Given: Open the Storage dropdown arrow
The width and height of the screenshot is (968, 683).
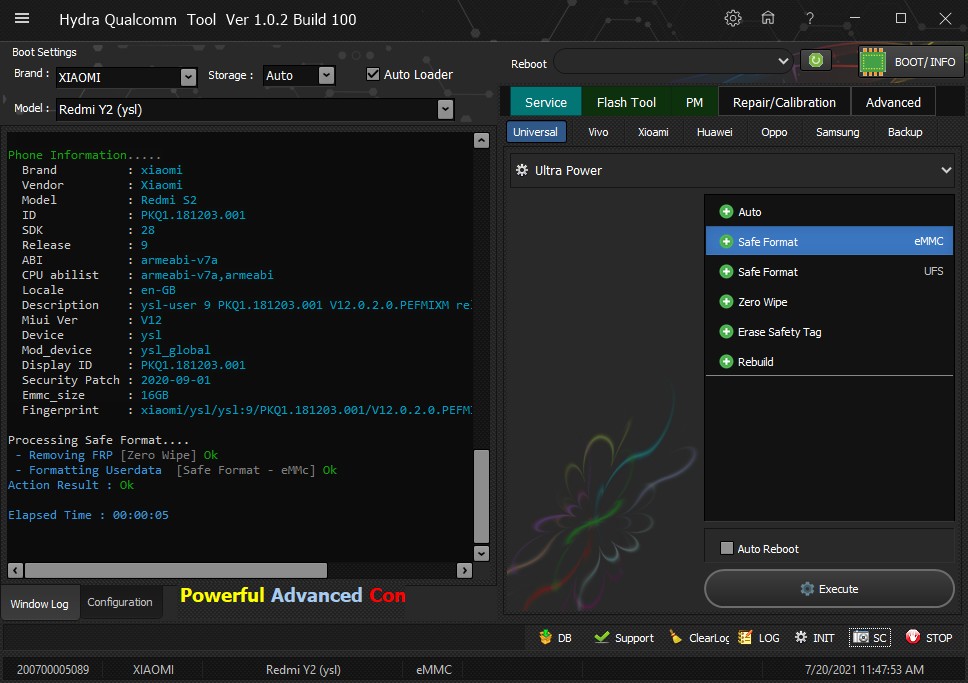Looking at the screenshot, I should point(327,75).
